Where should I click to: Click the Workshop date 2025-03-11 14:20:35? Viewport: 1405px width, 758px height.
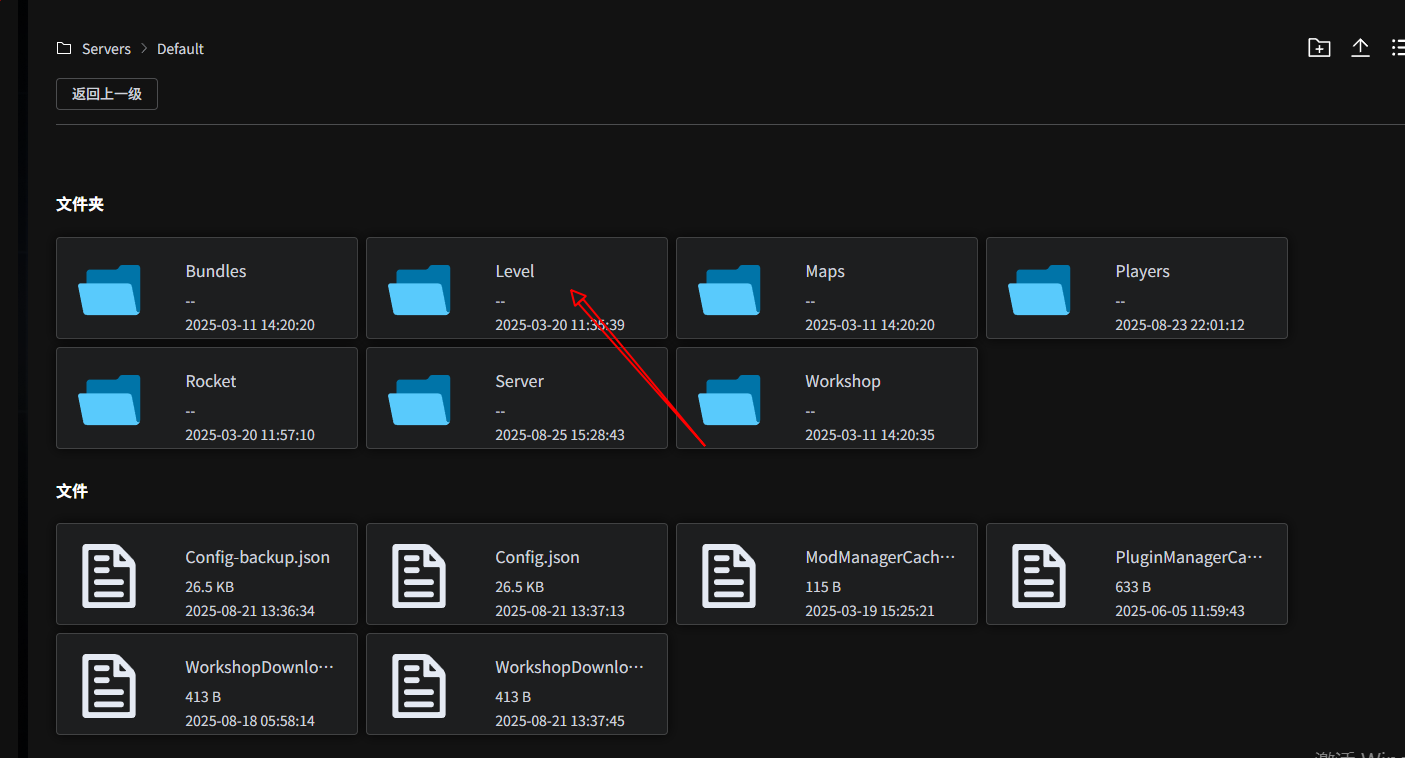[870, 435]
